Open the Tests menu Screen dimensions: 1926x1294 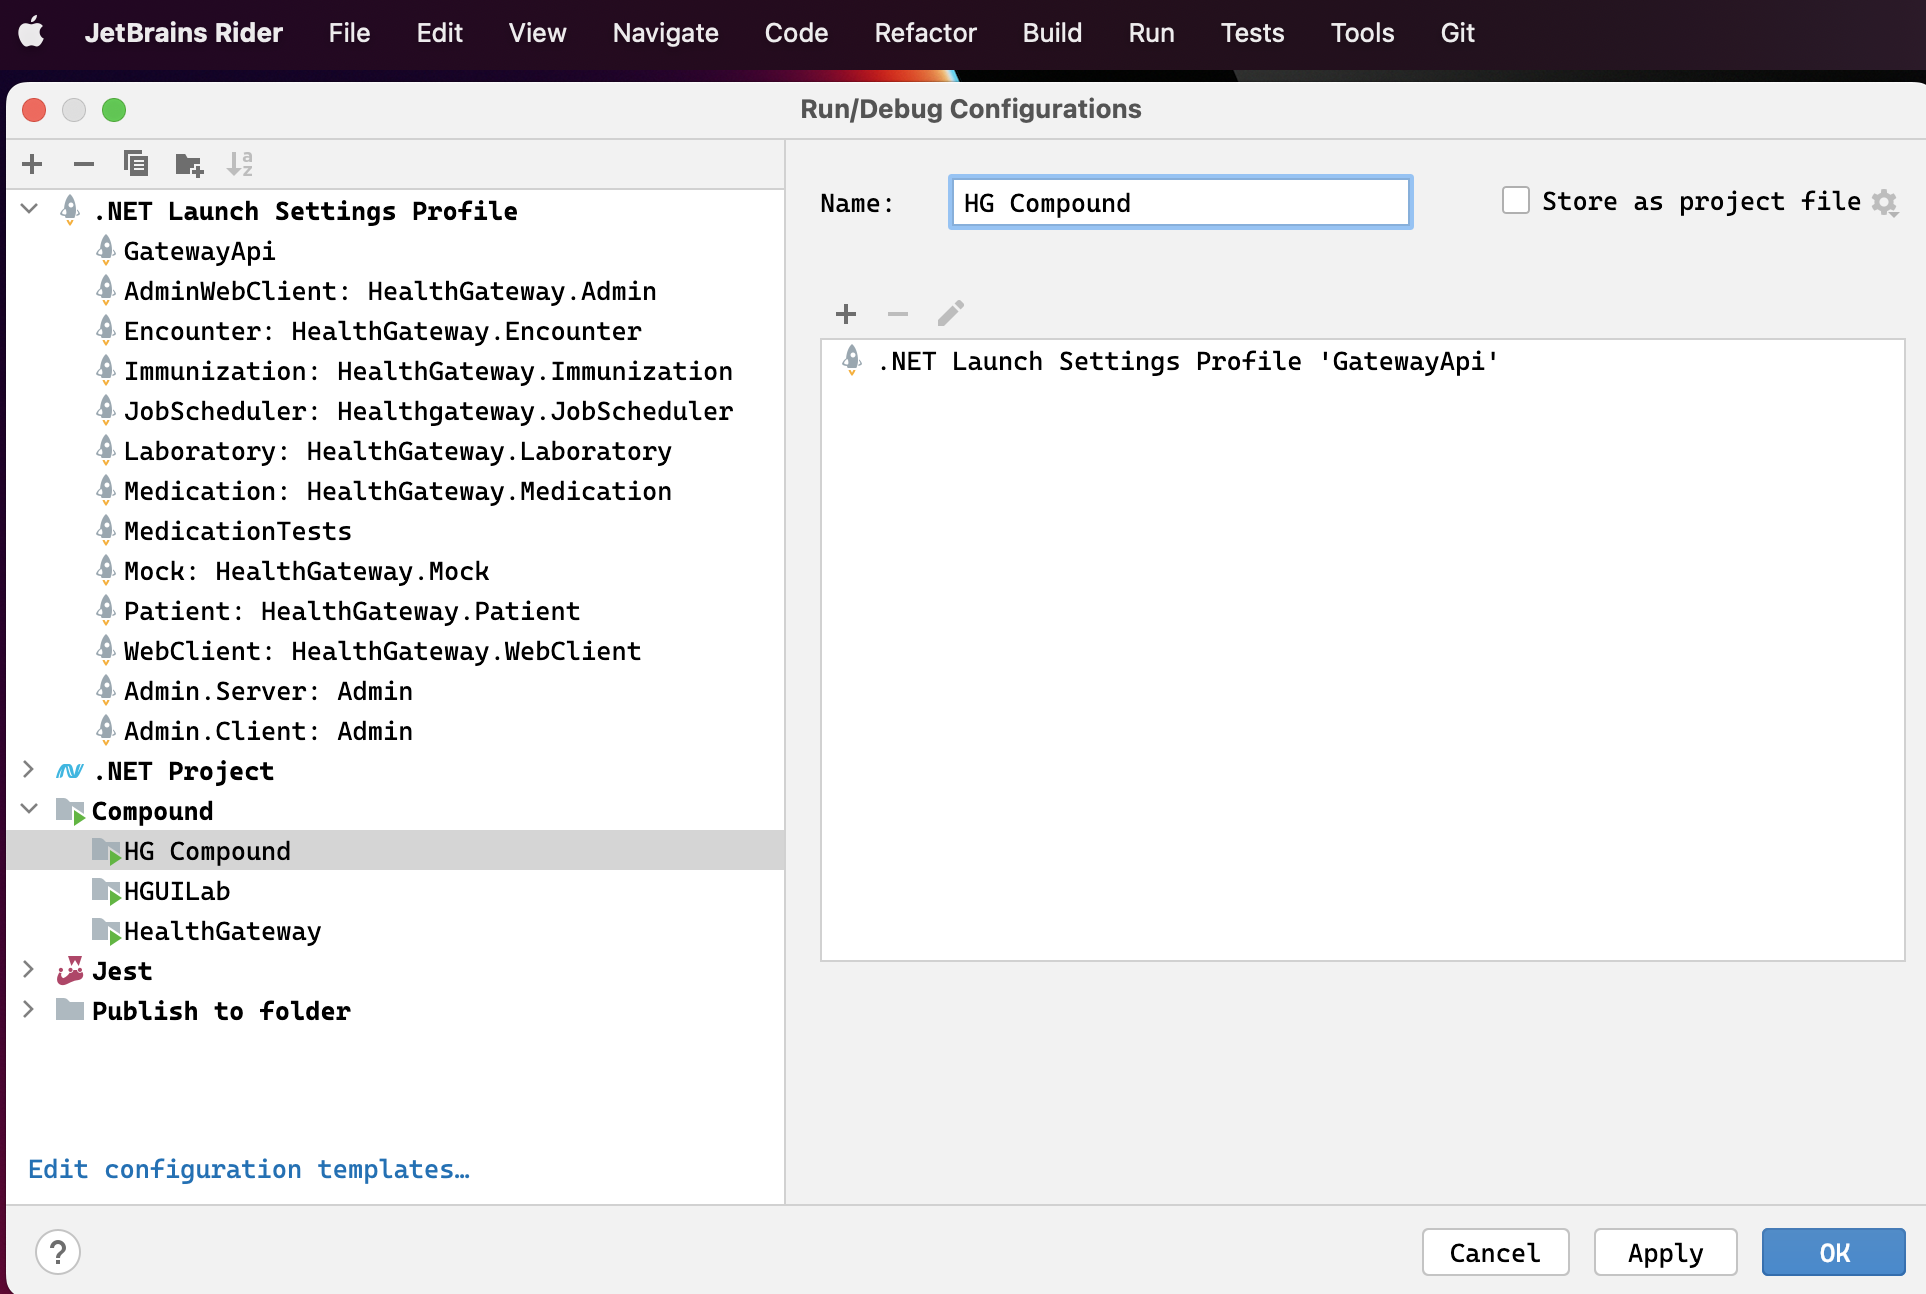[x=1252, y=33]
